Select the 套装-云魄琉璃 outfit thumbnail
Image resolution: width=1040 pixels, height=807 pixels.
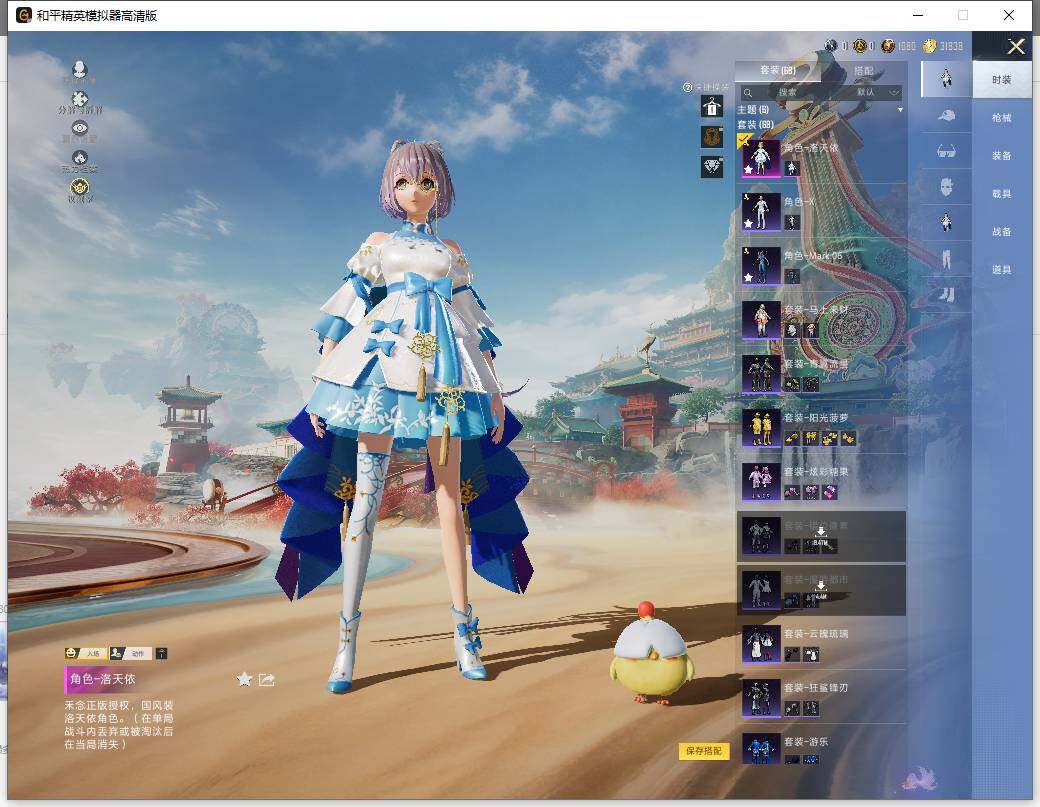761,644
